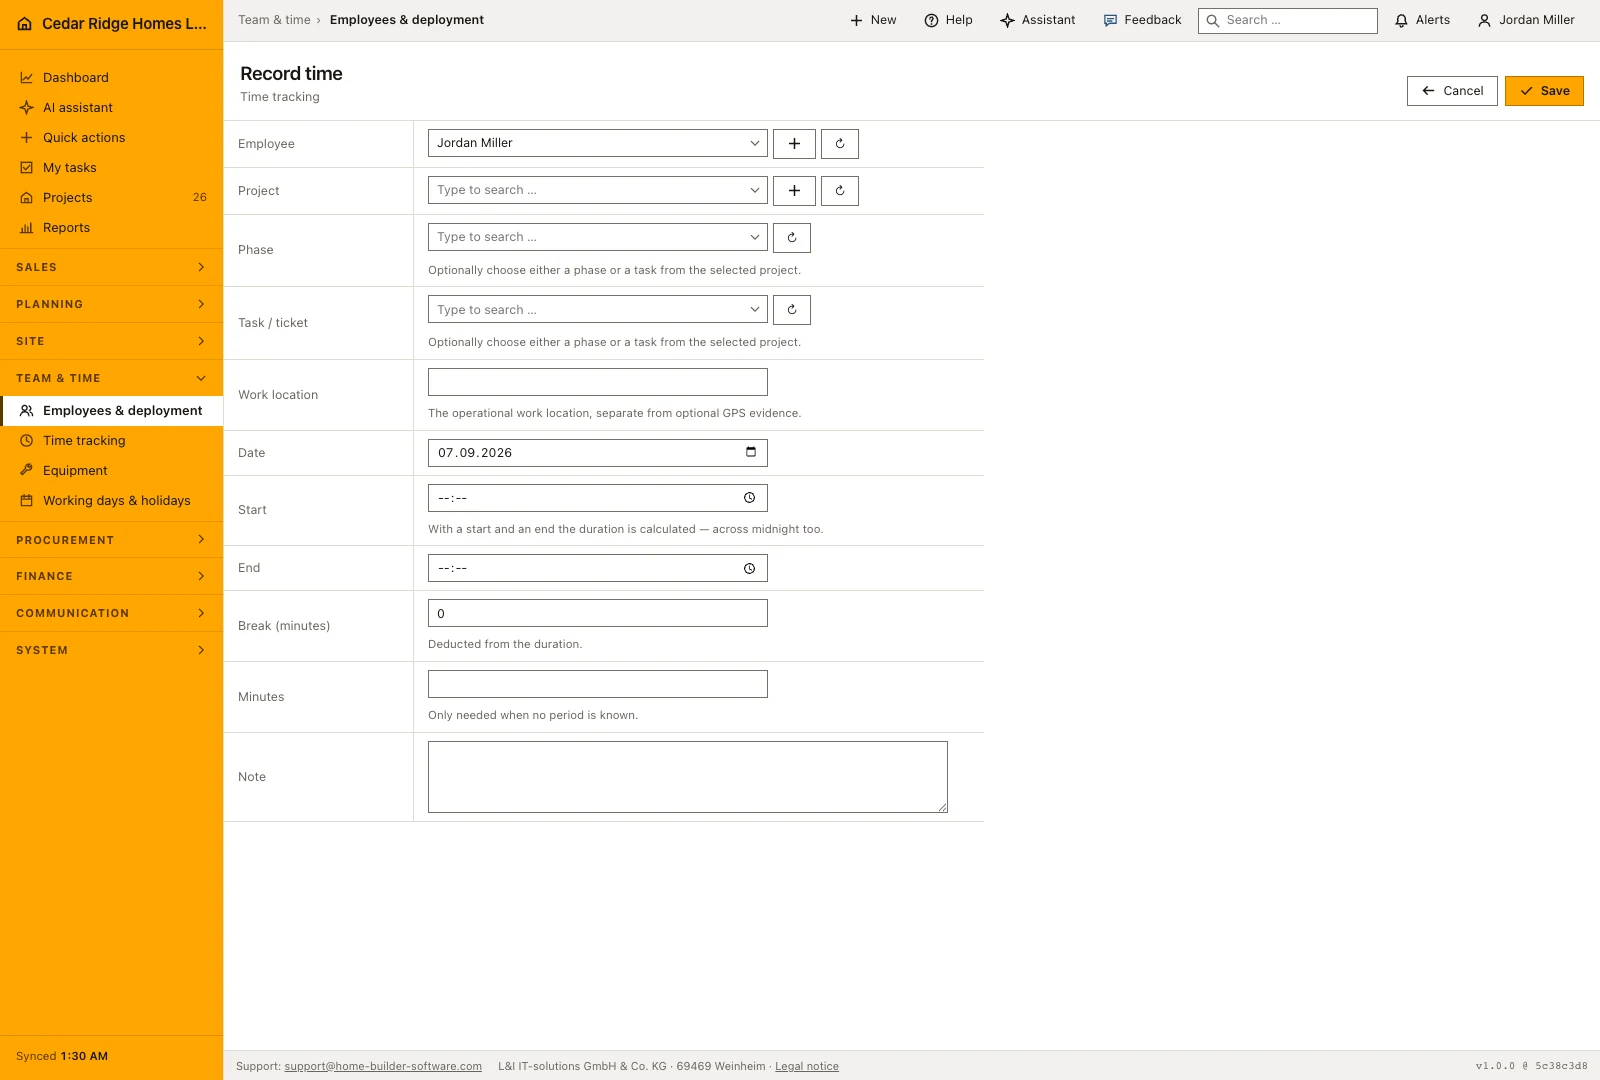Open Equipment in sidebar
The height and width of the screenshot is (1080, 1600).
[x=112, y=470]
